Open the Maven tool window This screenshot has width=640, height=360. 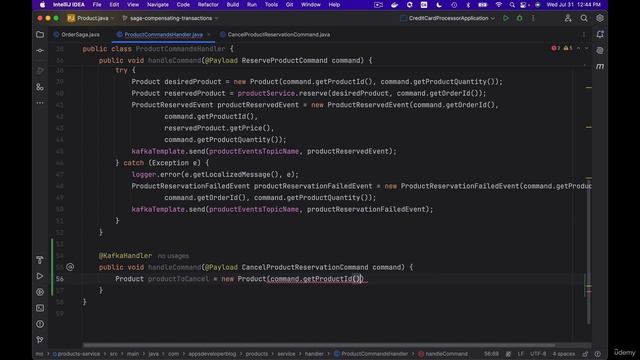click(600, 67)
